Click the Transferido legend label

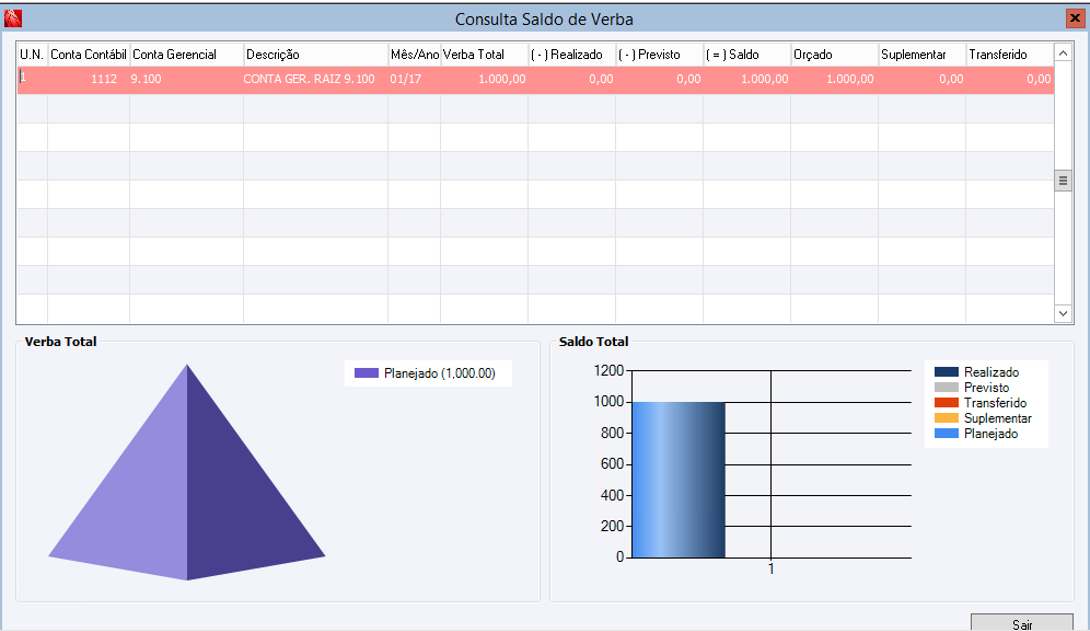(995, 403)
